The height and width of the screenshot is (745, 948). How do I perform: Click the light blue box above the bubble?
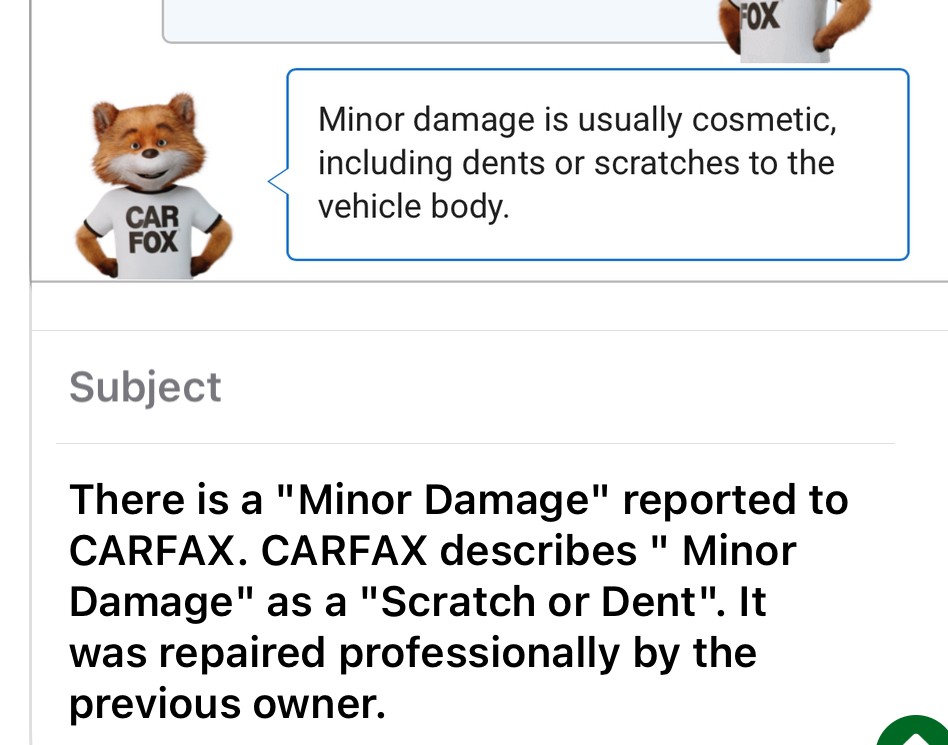[x=441, y=21]
